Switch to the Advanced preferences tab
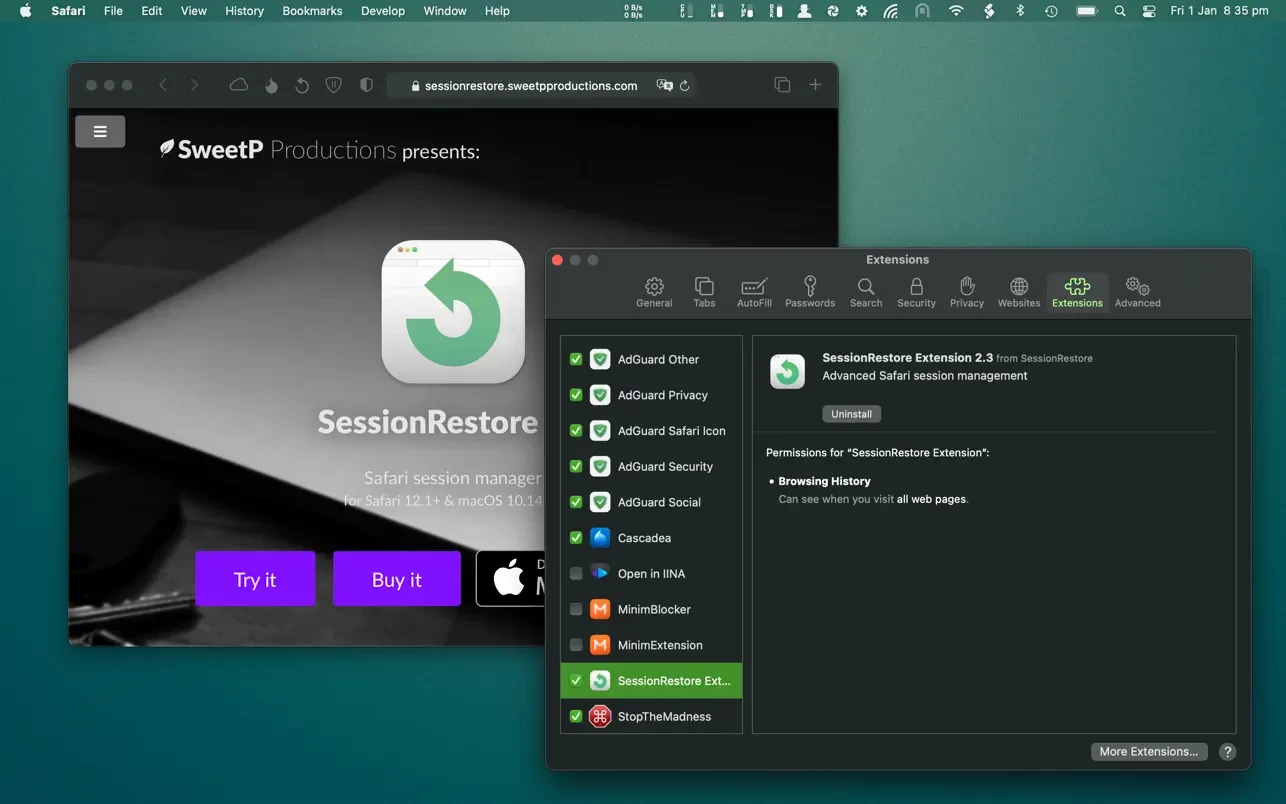 point(1137,292)
